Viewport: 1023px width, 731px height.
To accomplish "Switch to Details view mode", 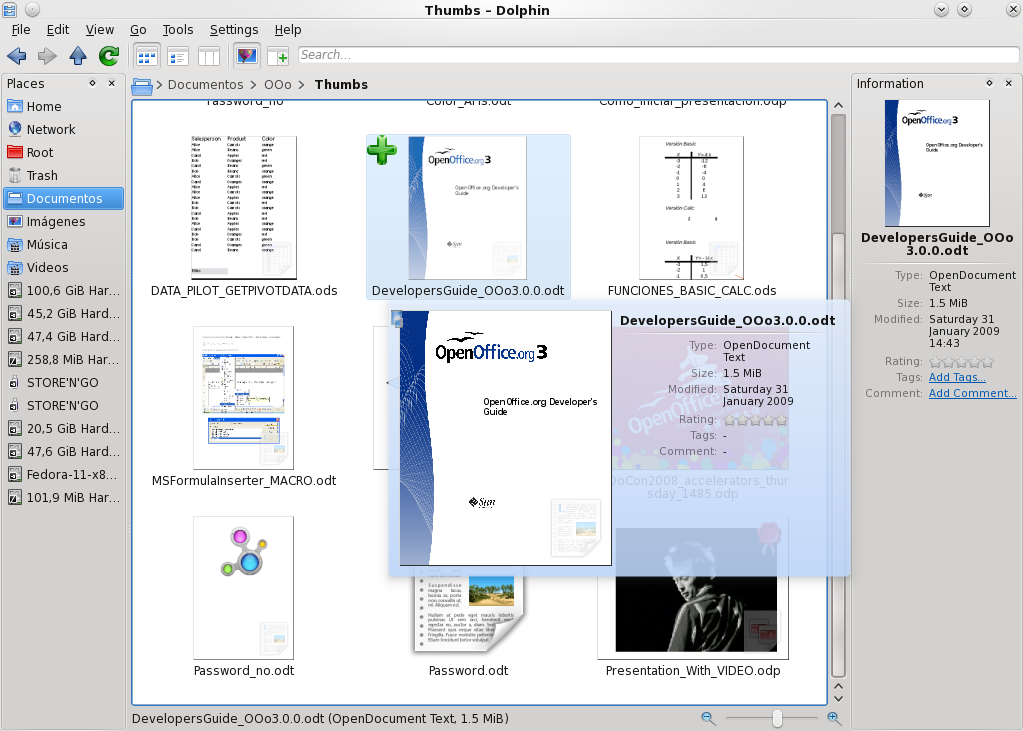I will 177,57.
